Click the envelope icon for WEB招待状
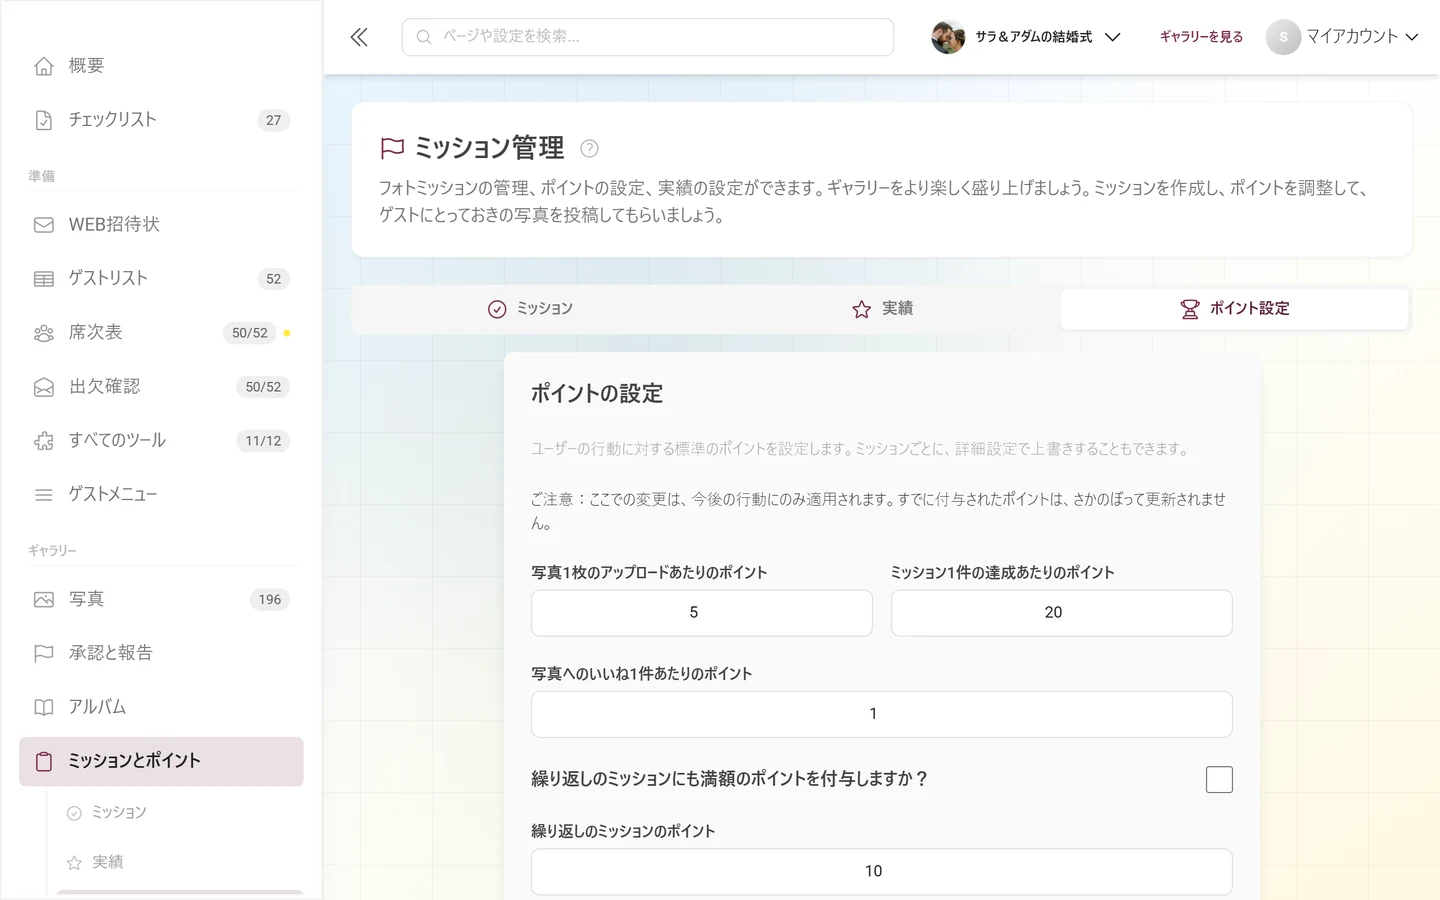This screenshot has width=1440, height=900. [x=44, y=225]
